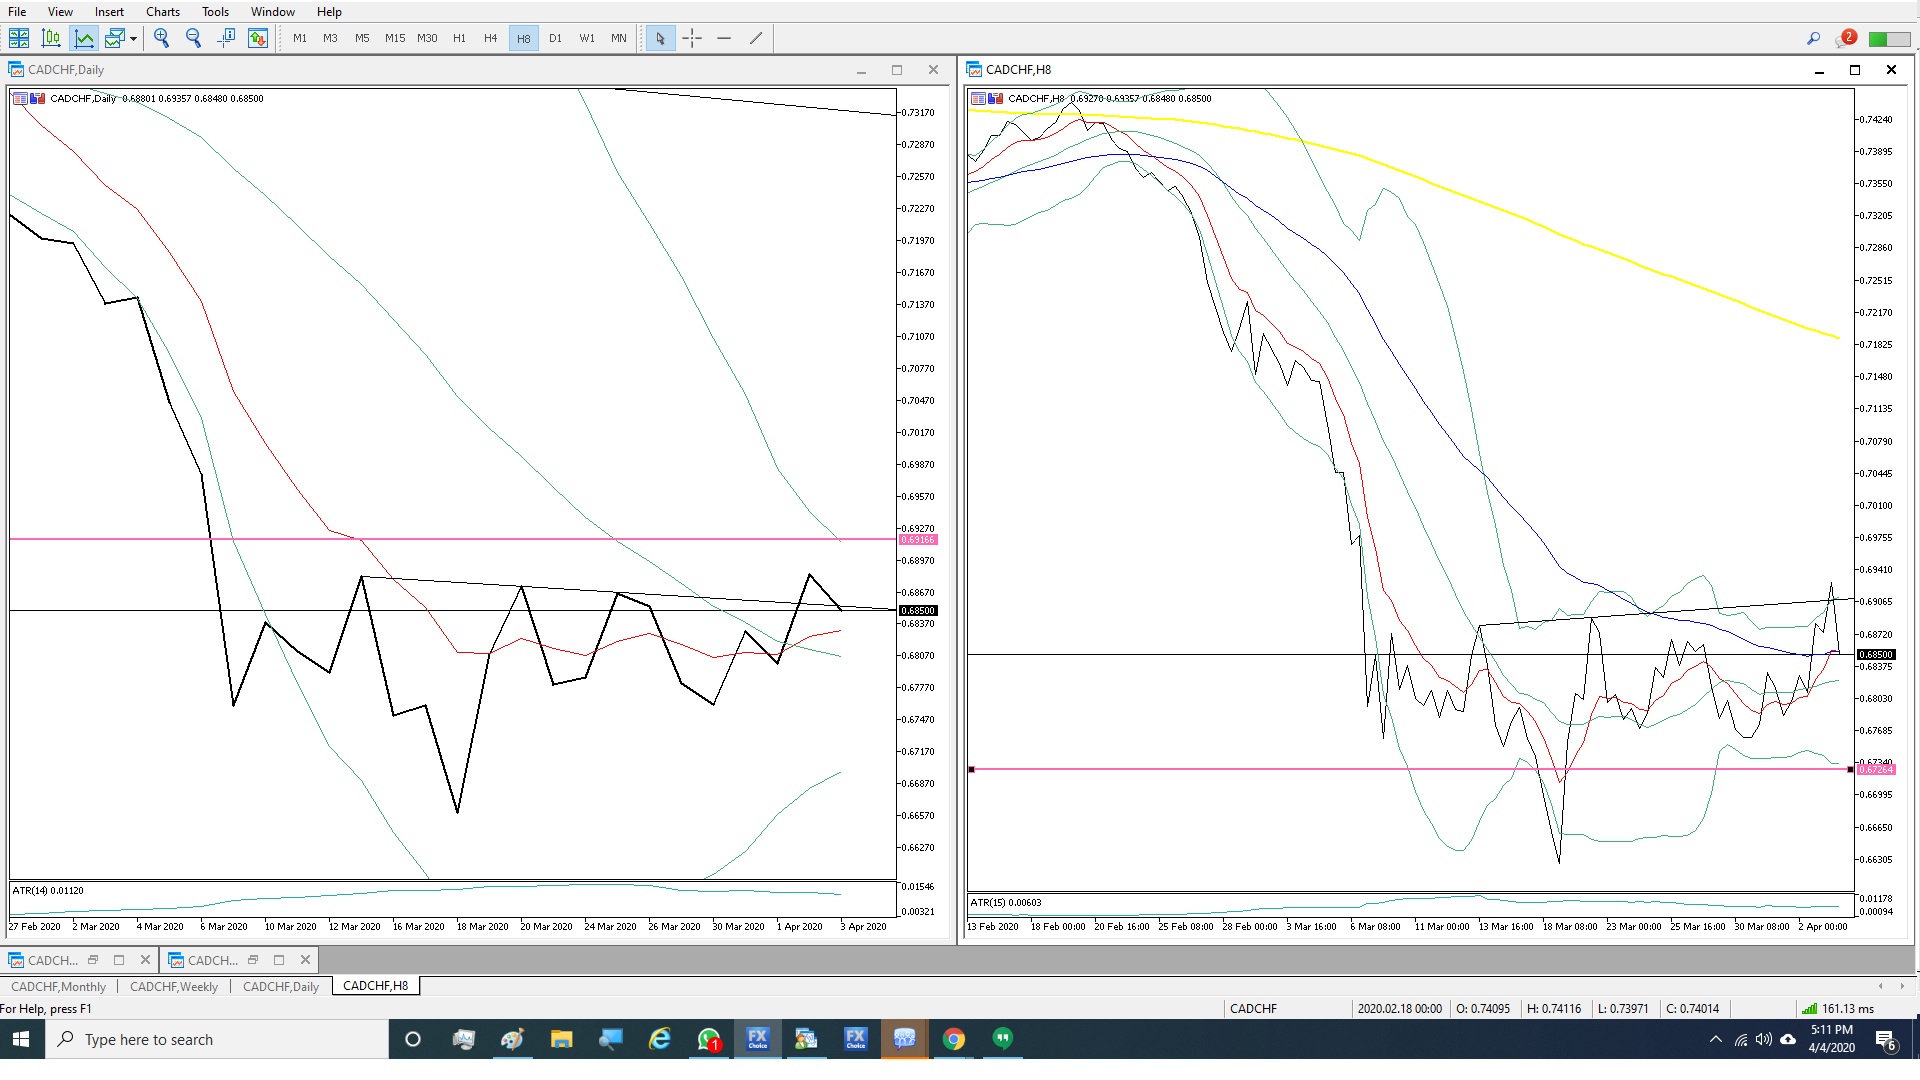Open the indicators list icon
Viewport: 1920px width, 1080px height.
[x=258, y=38]
